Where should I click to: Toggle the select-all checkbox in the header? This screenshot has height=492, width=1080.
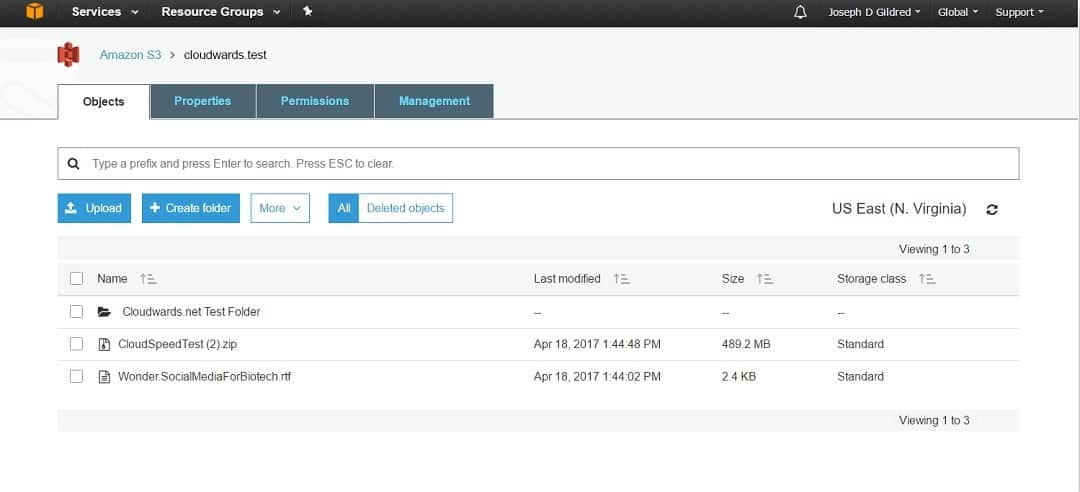tap(76, 278)
